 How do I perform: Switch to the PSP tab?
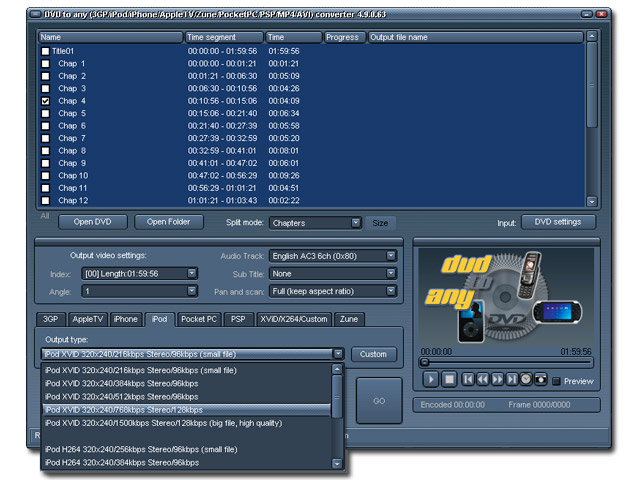(238, 319)
